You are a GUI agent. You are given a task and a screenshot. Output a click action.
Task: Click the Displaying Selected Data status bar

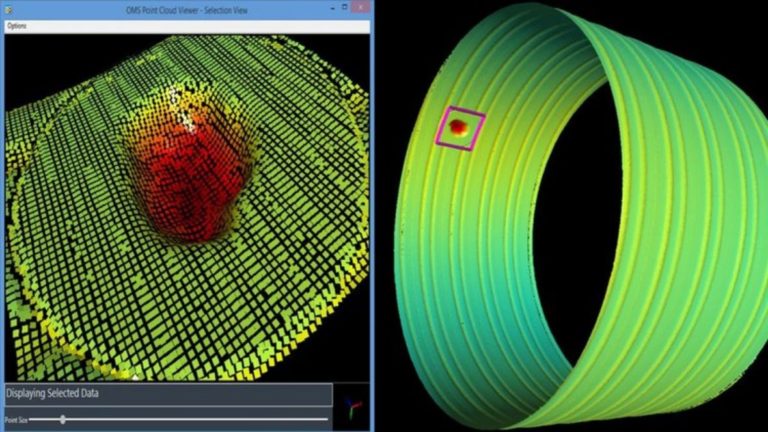click(167, 394)
